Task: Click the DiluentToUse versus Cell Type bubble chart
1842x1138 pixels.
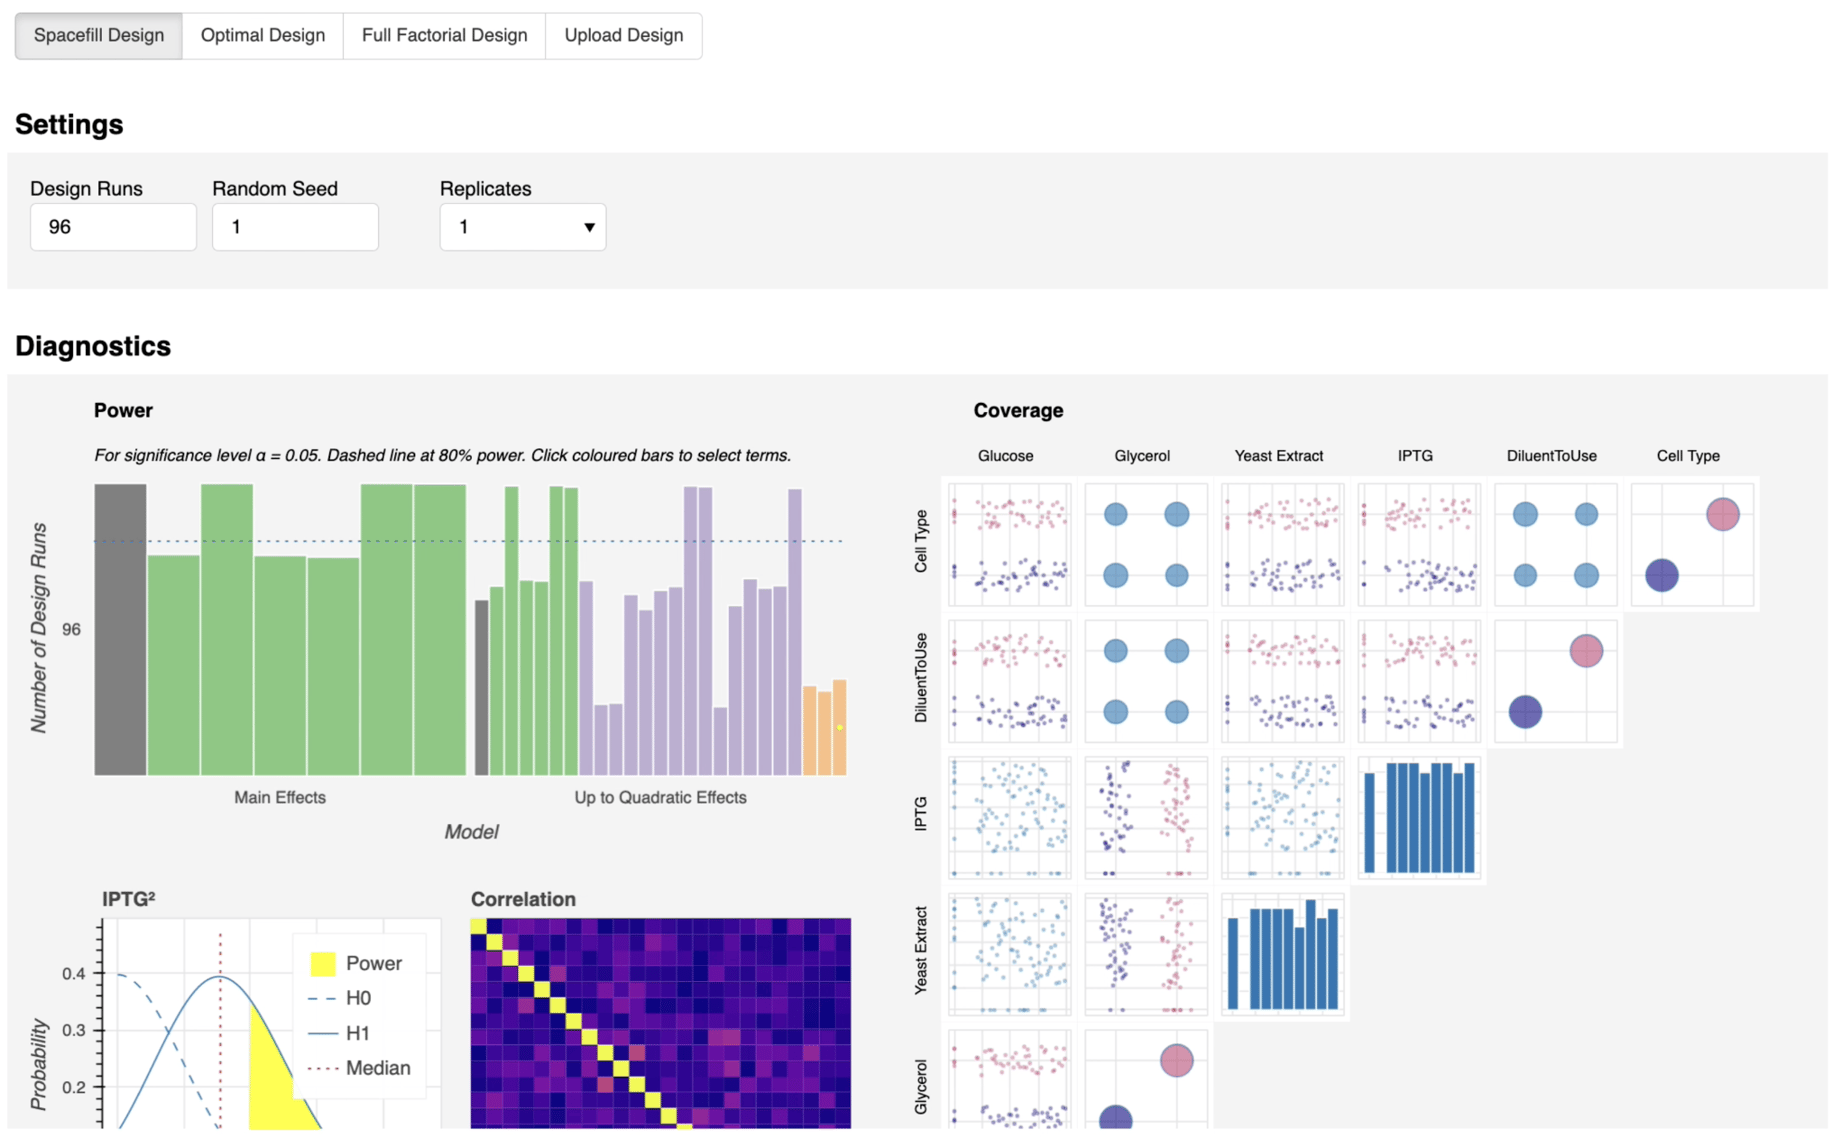Action: point(1555,545)
